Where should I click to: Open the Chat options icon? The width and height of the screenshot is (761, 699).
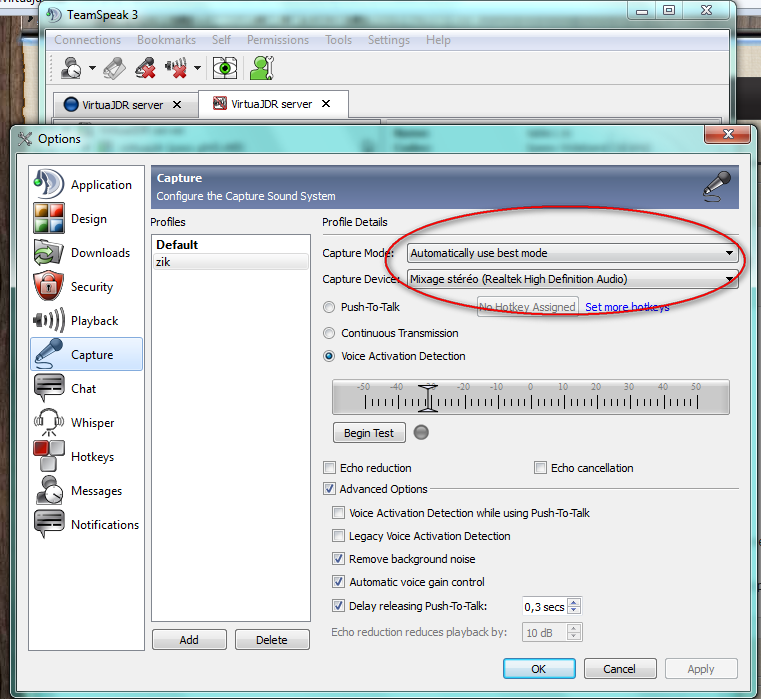click(49, 388)
